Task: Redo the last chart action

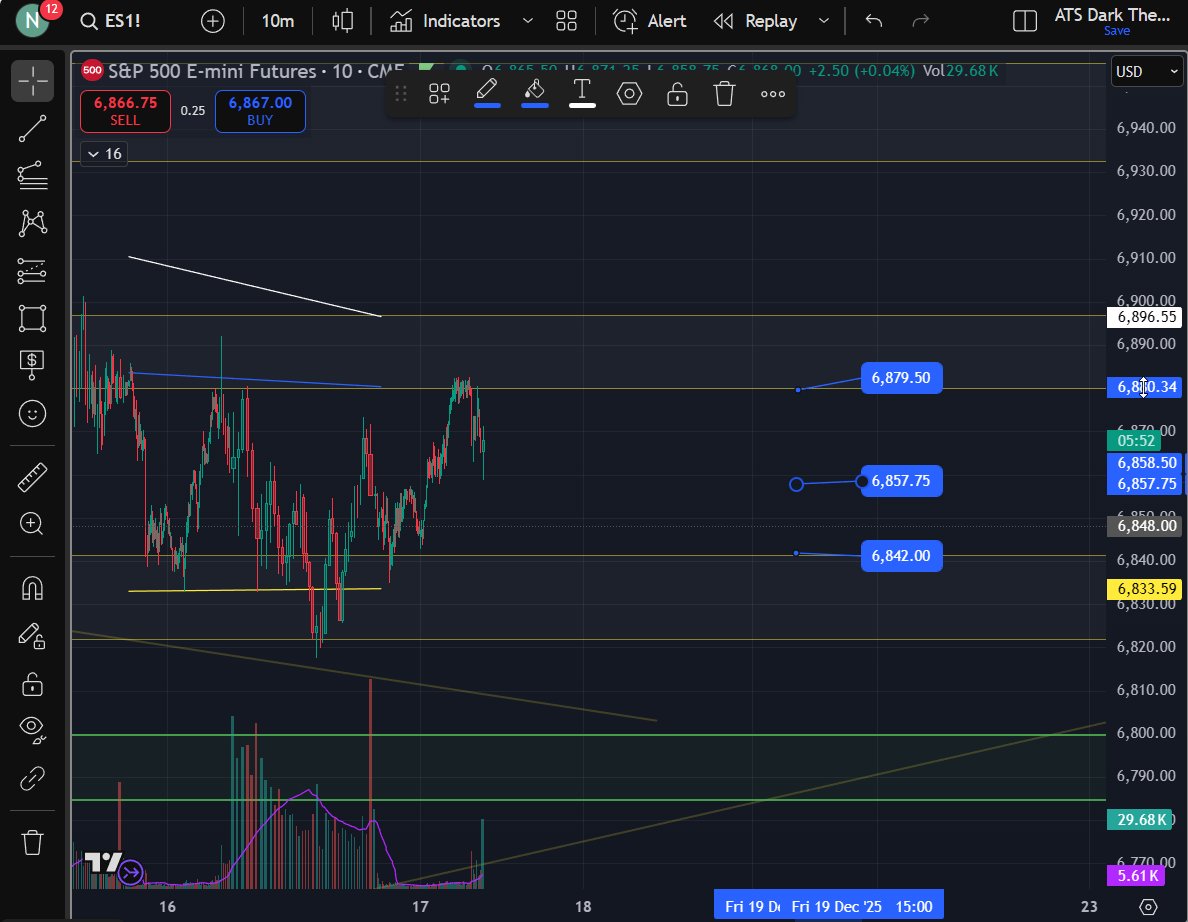Action: coord(921,21)
